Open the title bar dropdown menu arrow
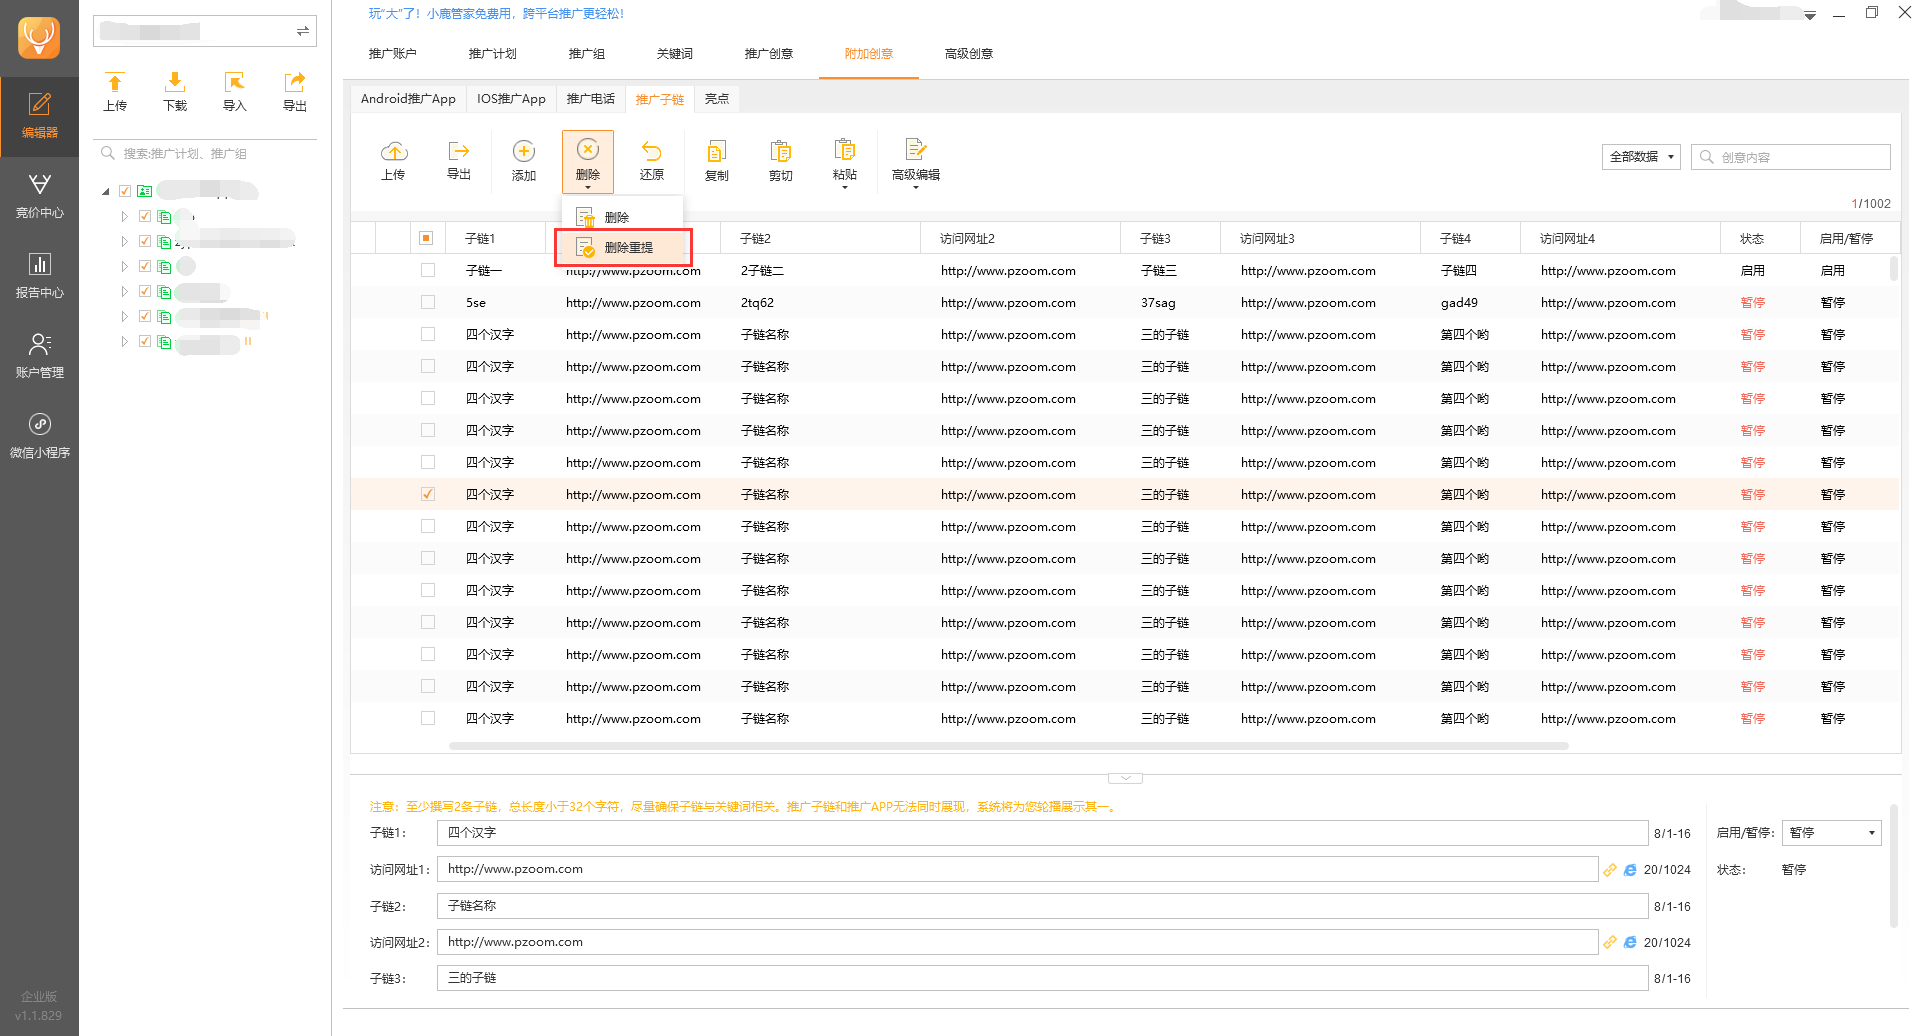Image resolution: width=1920 pixels, height=1036 pixels. 1810,15
